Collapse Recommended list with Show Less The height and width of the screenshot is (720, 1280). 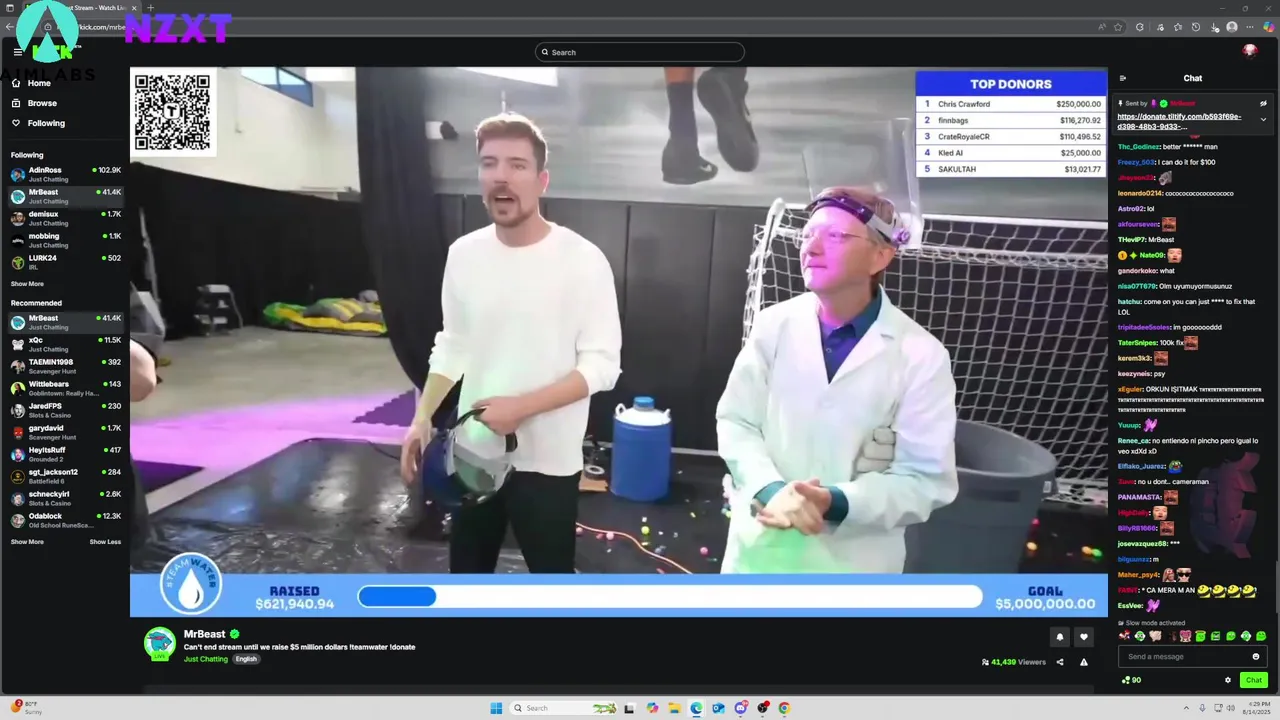105,542
